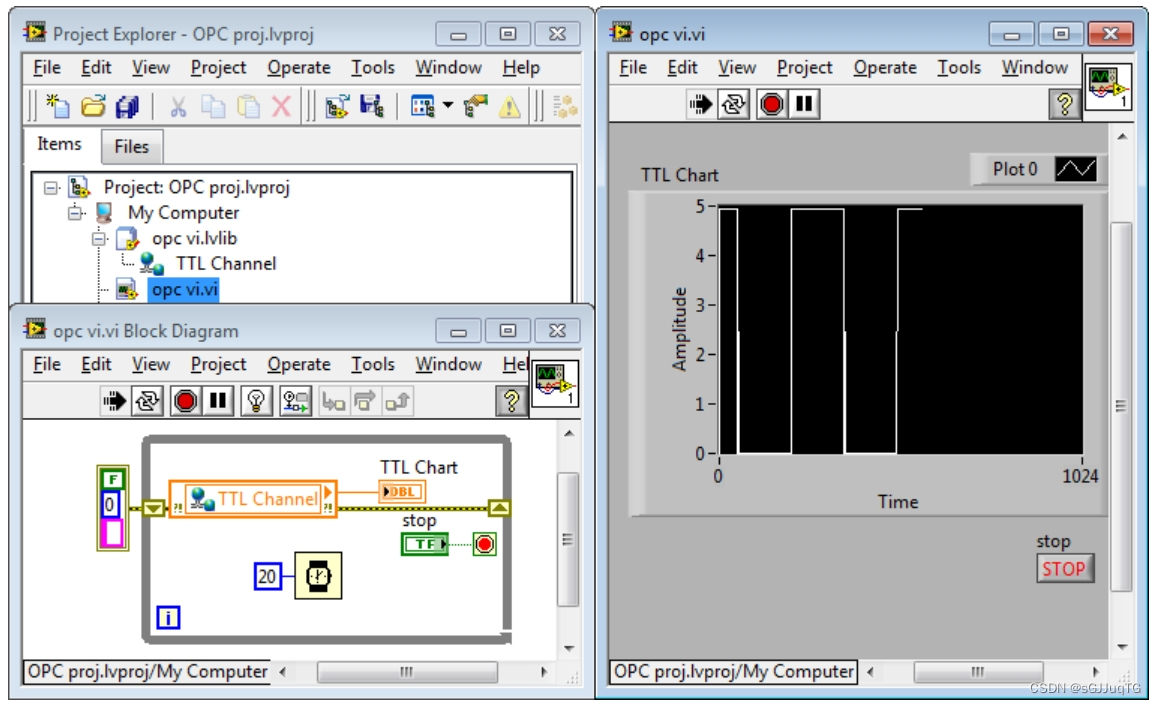Click stop boolean TF terminal in diagram
Image resolution: width=1156 pixels, height=705 pixels.
point(425,544)
